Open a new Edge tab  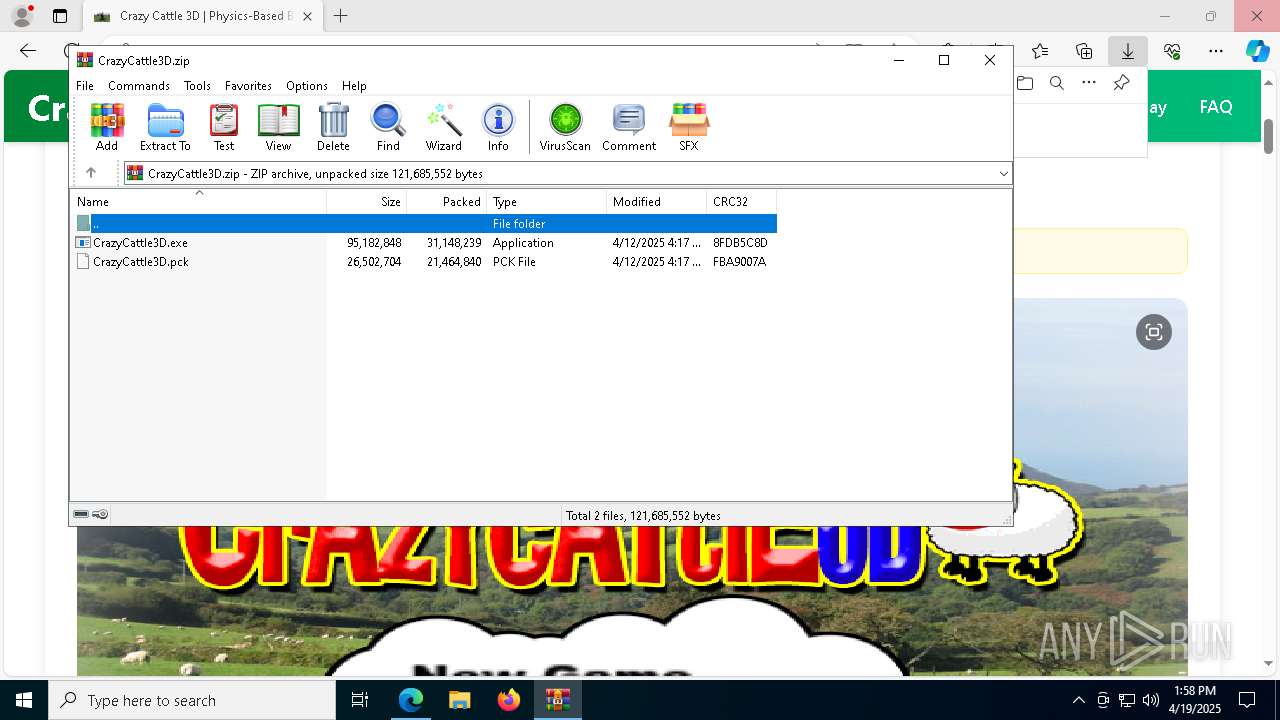[x=341, y=16]
